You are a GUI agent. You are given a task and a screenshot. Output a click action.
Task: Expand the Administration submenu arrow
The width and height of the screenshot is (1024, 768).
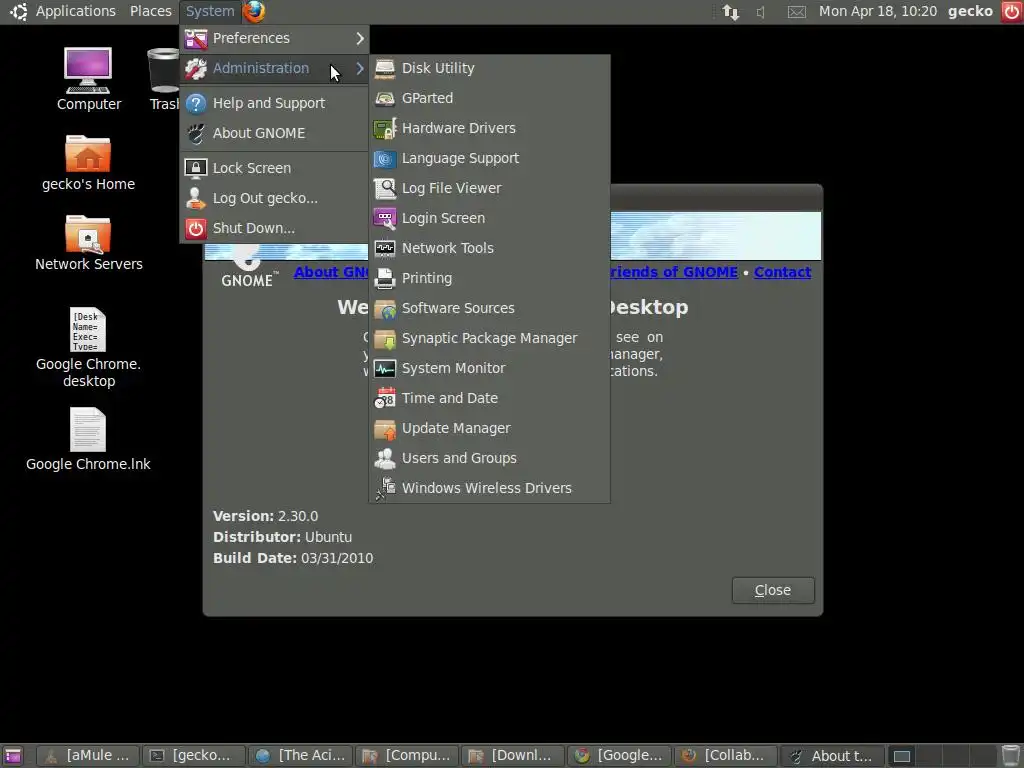pos(360,68)
